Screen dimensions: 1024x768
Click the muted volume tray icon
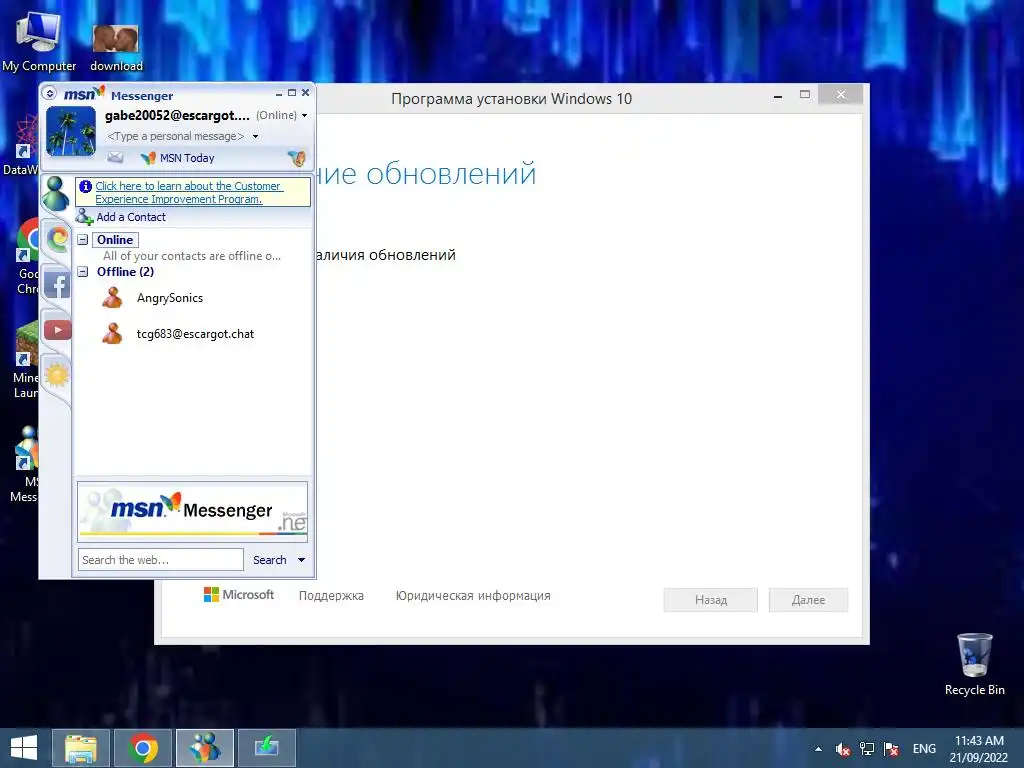click(x=842, y=749)
